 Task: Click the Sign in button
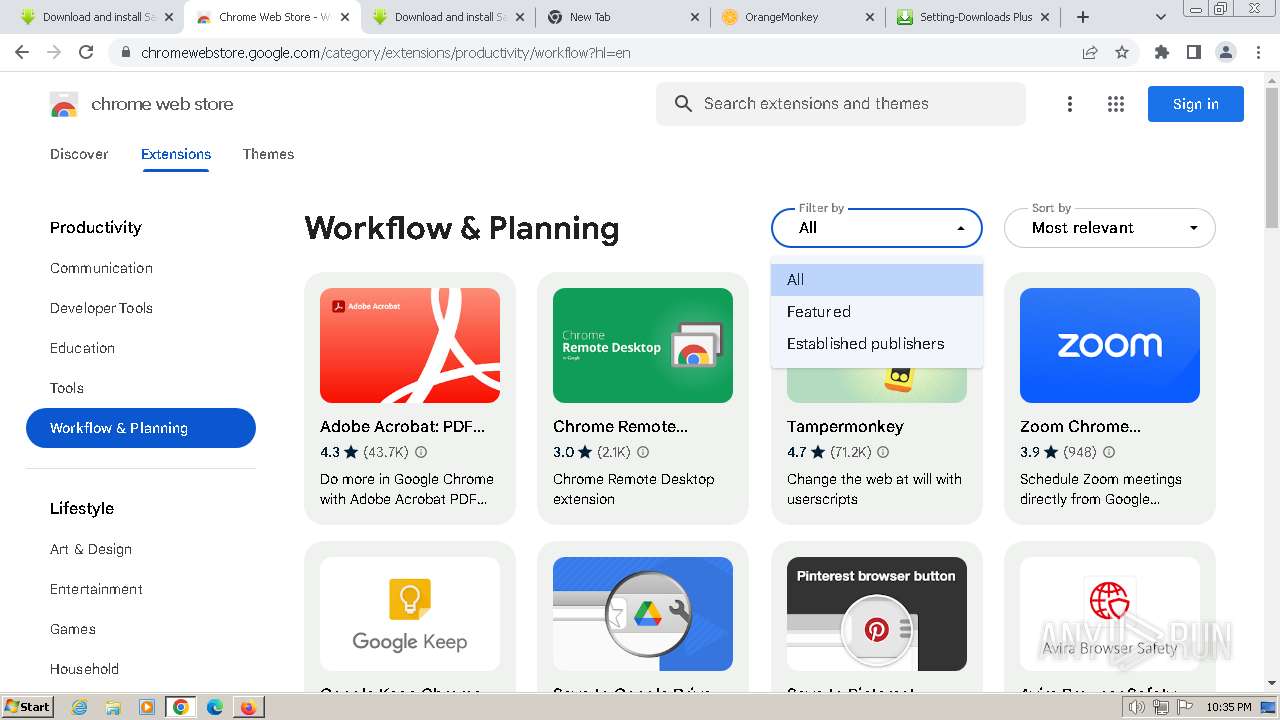pyautogui.click(x=1196, y=104)
